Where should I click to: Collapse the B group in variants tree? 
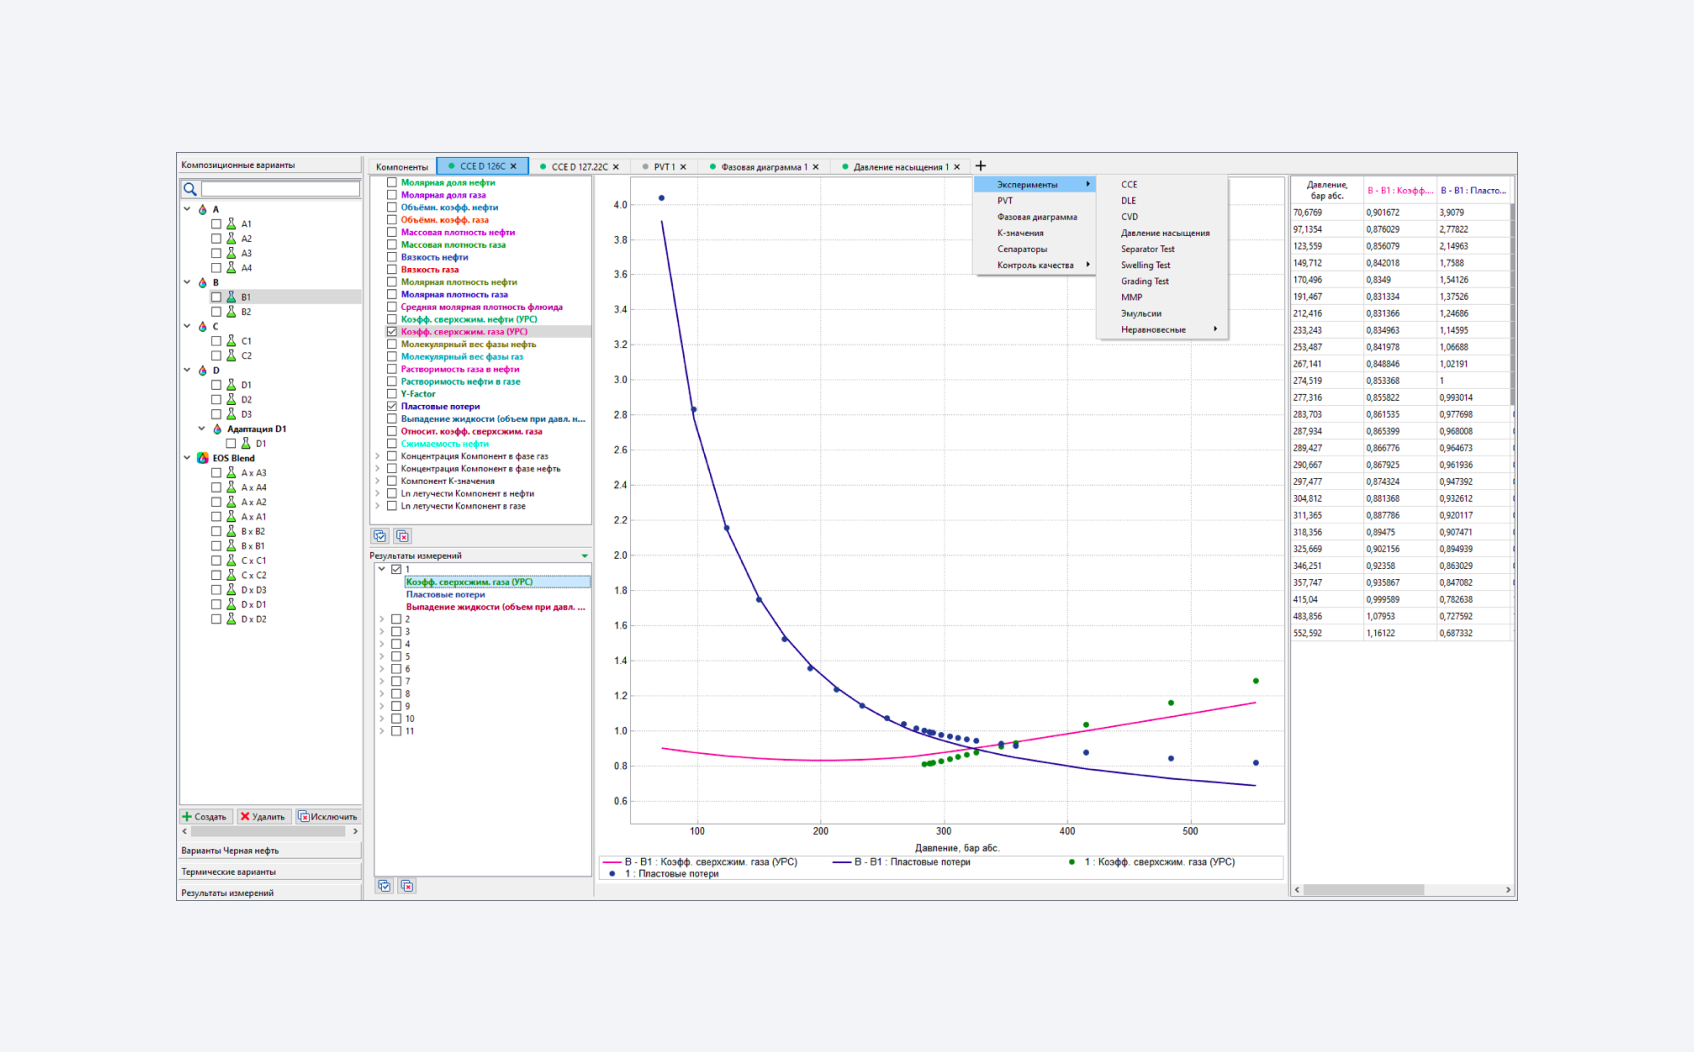click(x=188, y=283)
